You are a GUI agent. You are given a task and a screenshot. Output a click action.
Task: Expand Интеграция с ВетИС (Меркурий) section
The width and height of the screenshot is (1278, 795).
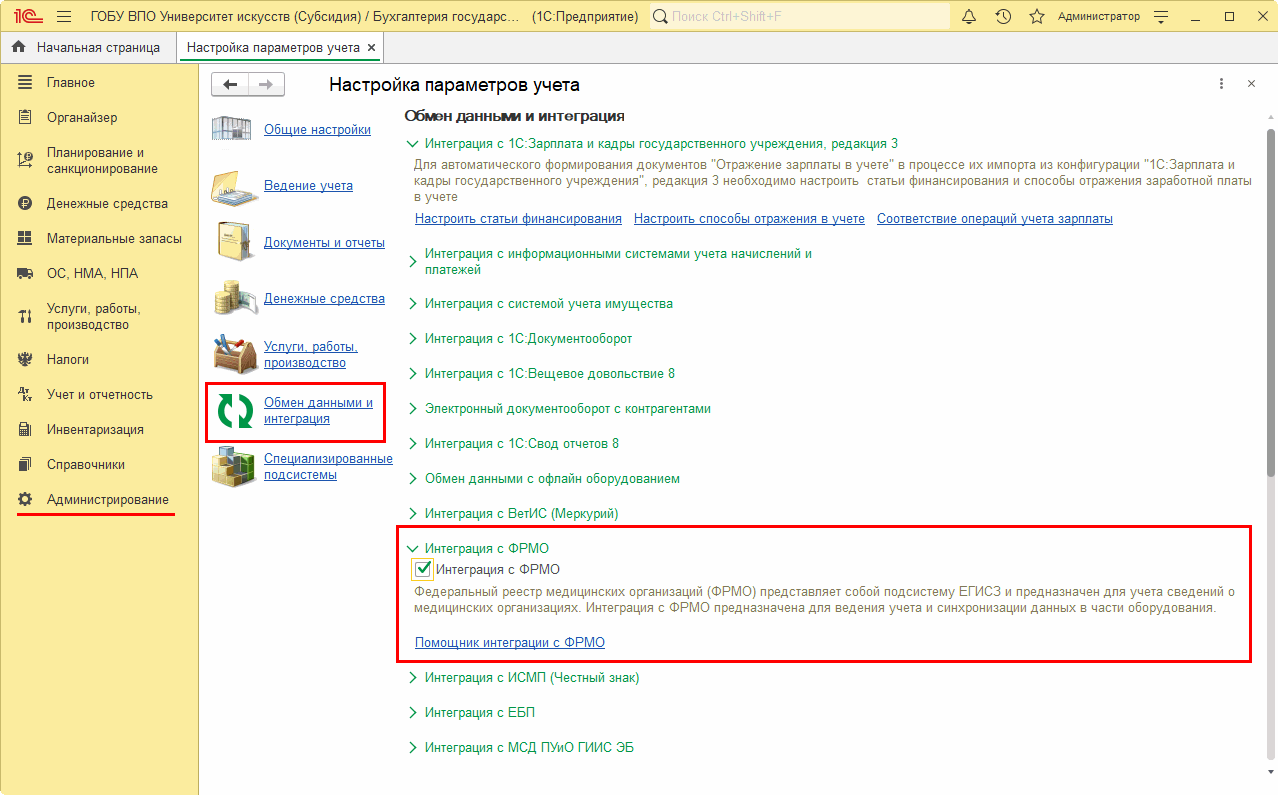(412, 514)
